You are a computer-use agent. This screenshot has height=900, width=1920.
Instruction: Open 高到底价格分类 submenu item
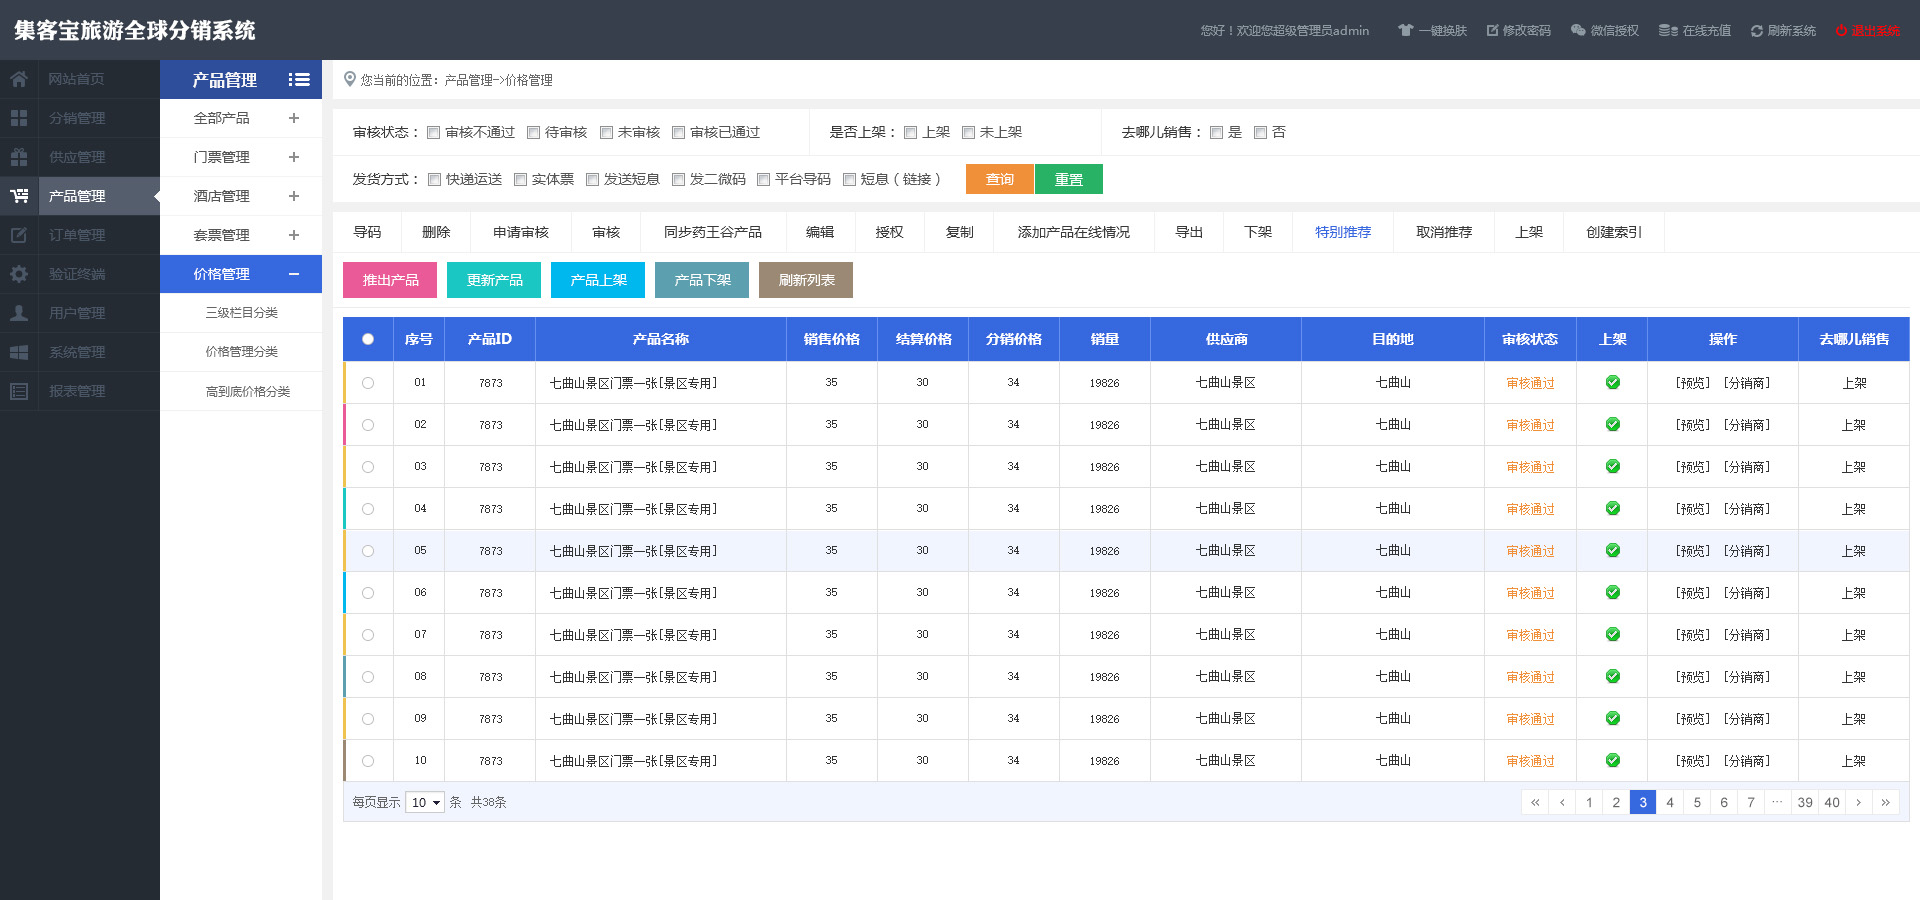pyautogui.click(x=241, y=391)
